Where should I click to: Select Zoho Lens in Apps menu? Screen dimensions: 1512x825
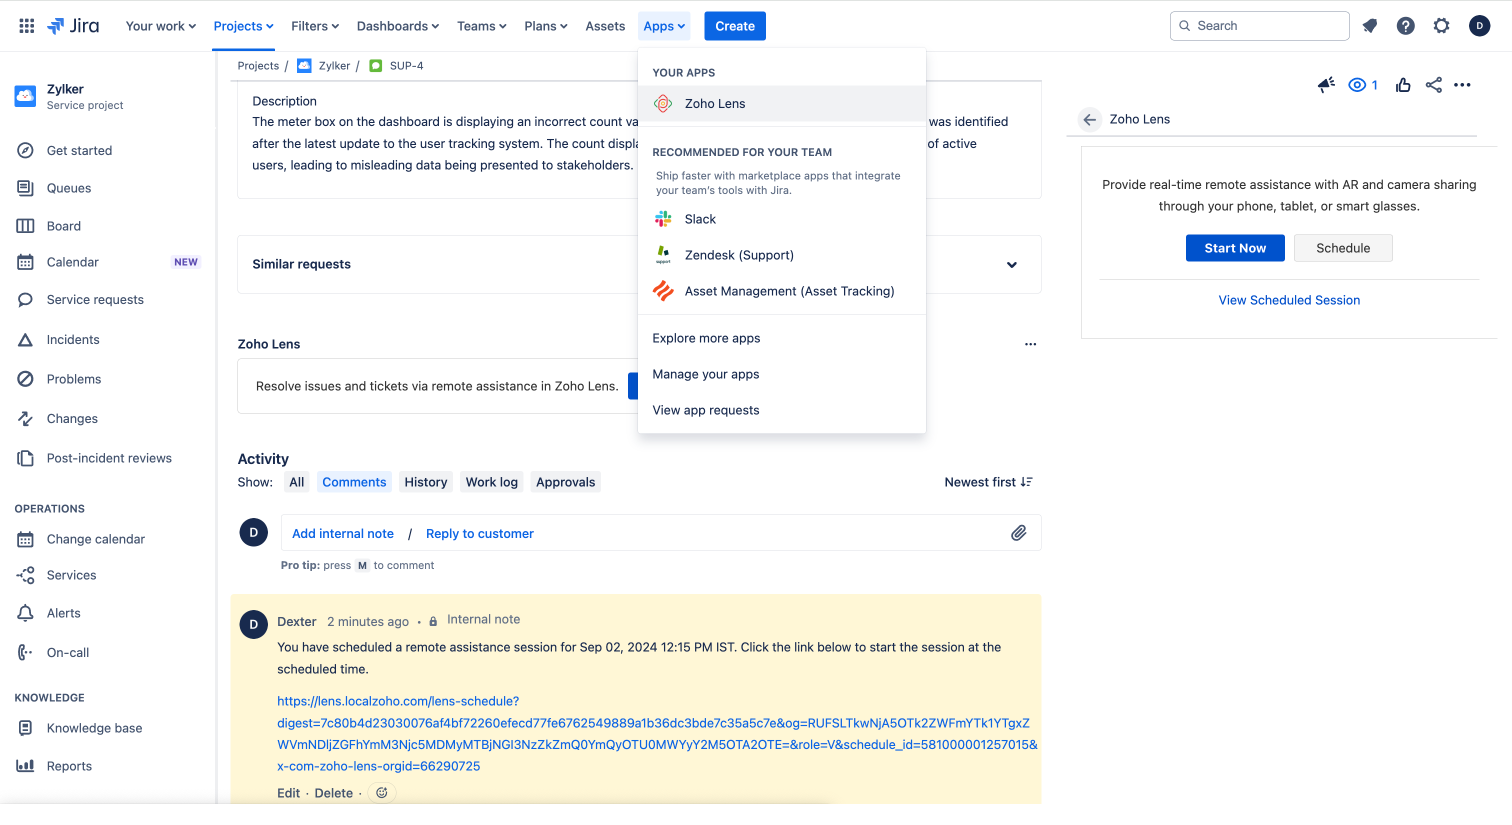782,104
